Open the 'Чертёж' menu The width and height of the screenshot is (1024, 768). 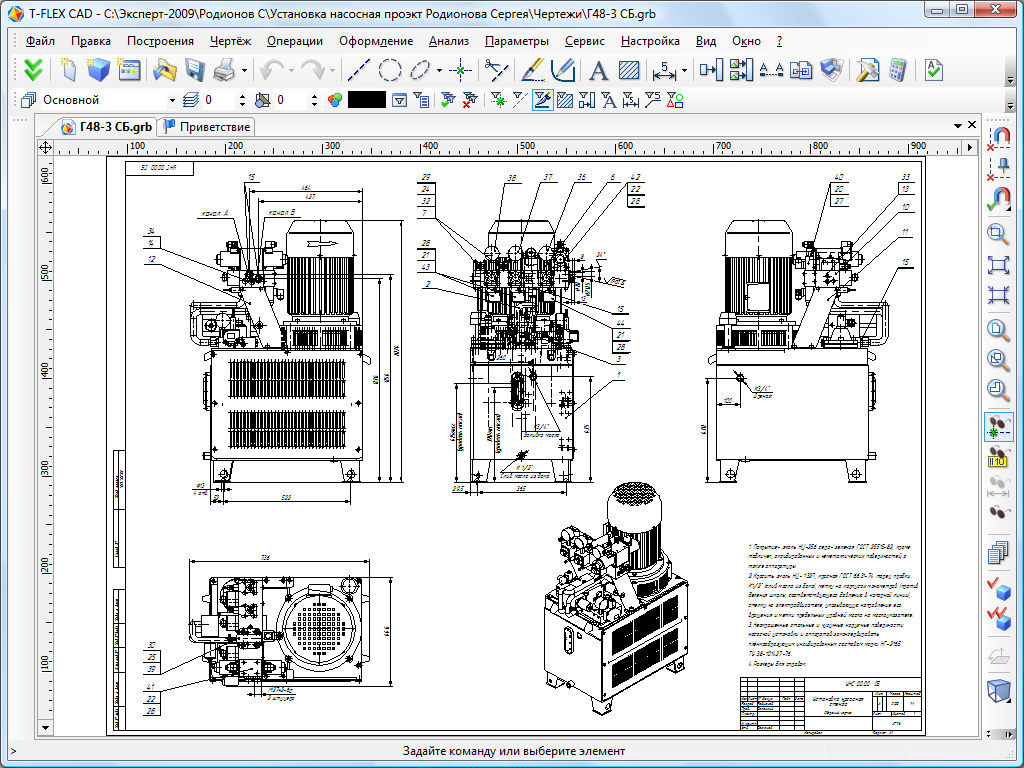tap(230, 41)
